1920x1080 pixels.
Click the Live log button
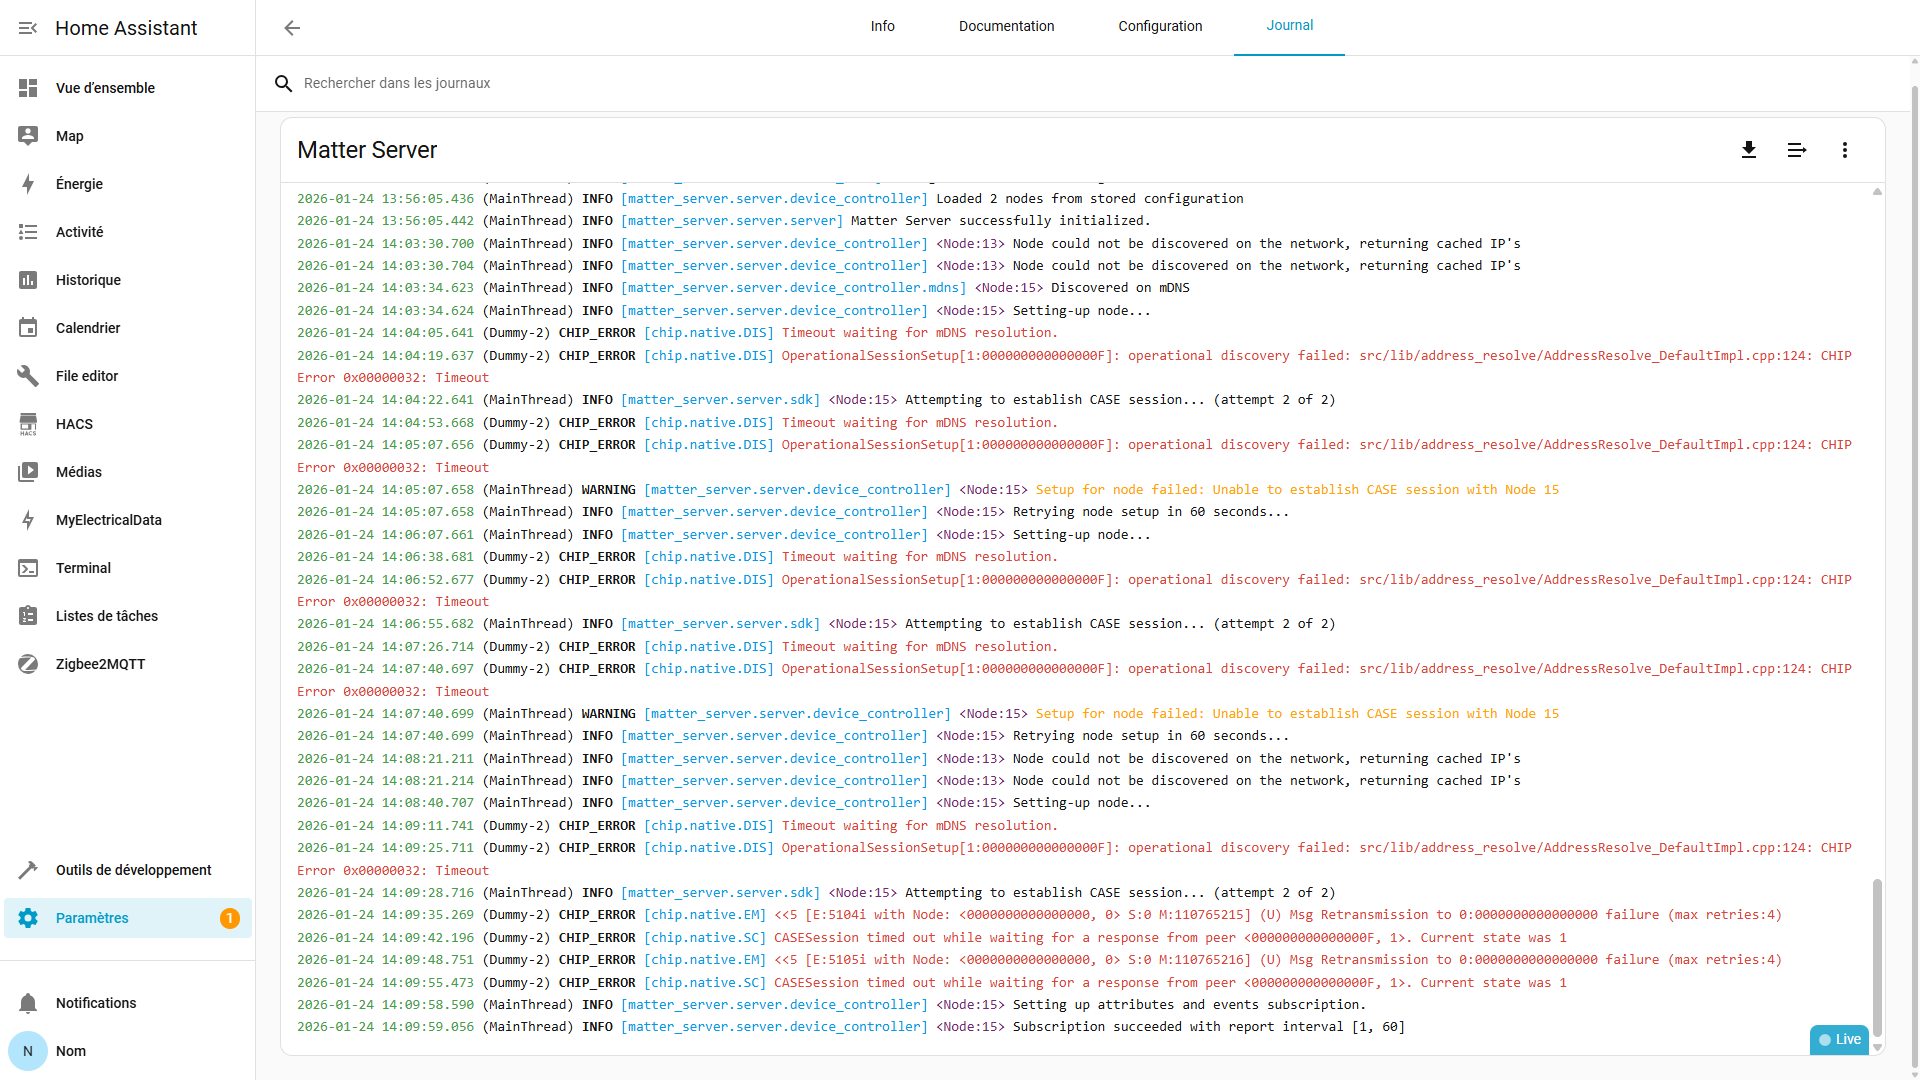pyautogui.click(x=1839, y=1039)
